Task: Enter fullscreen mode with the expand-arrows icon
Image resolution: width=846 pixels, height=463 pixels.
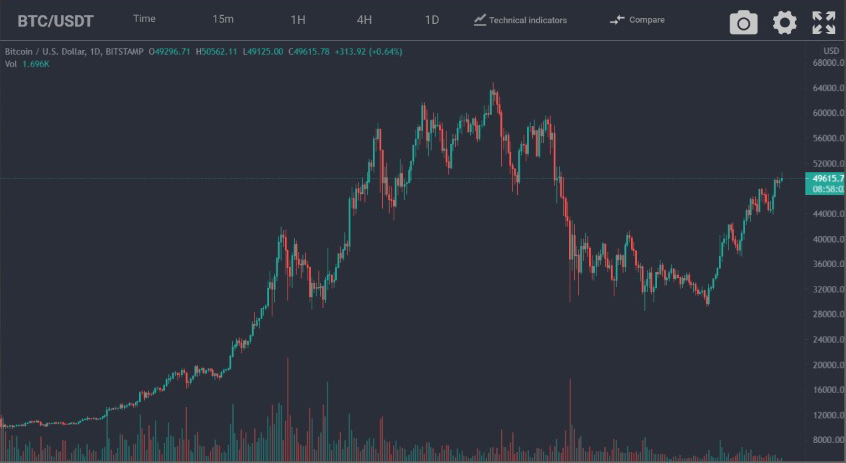Action: pos(823,22)
